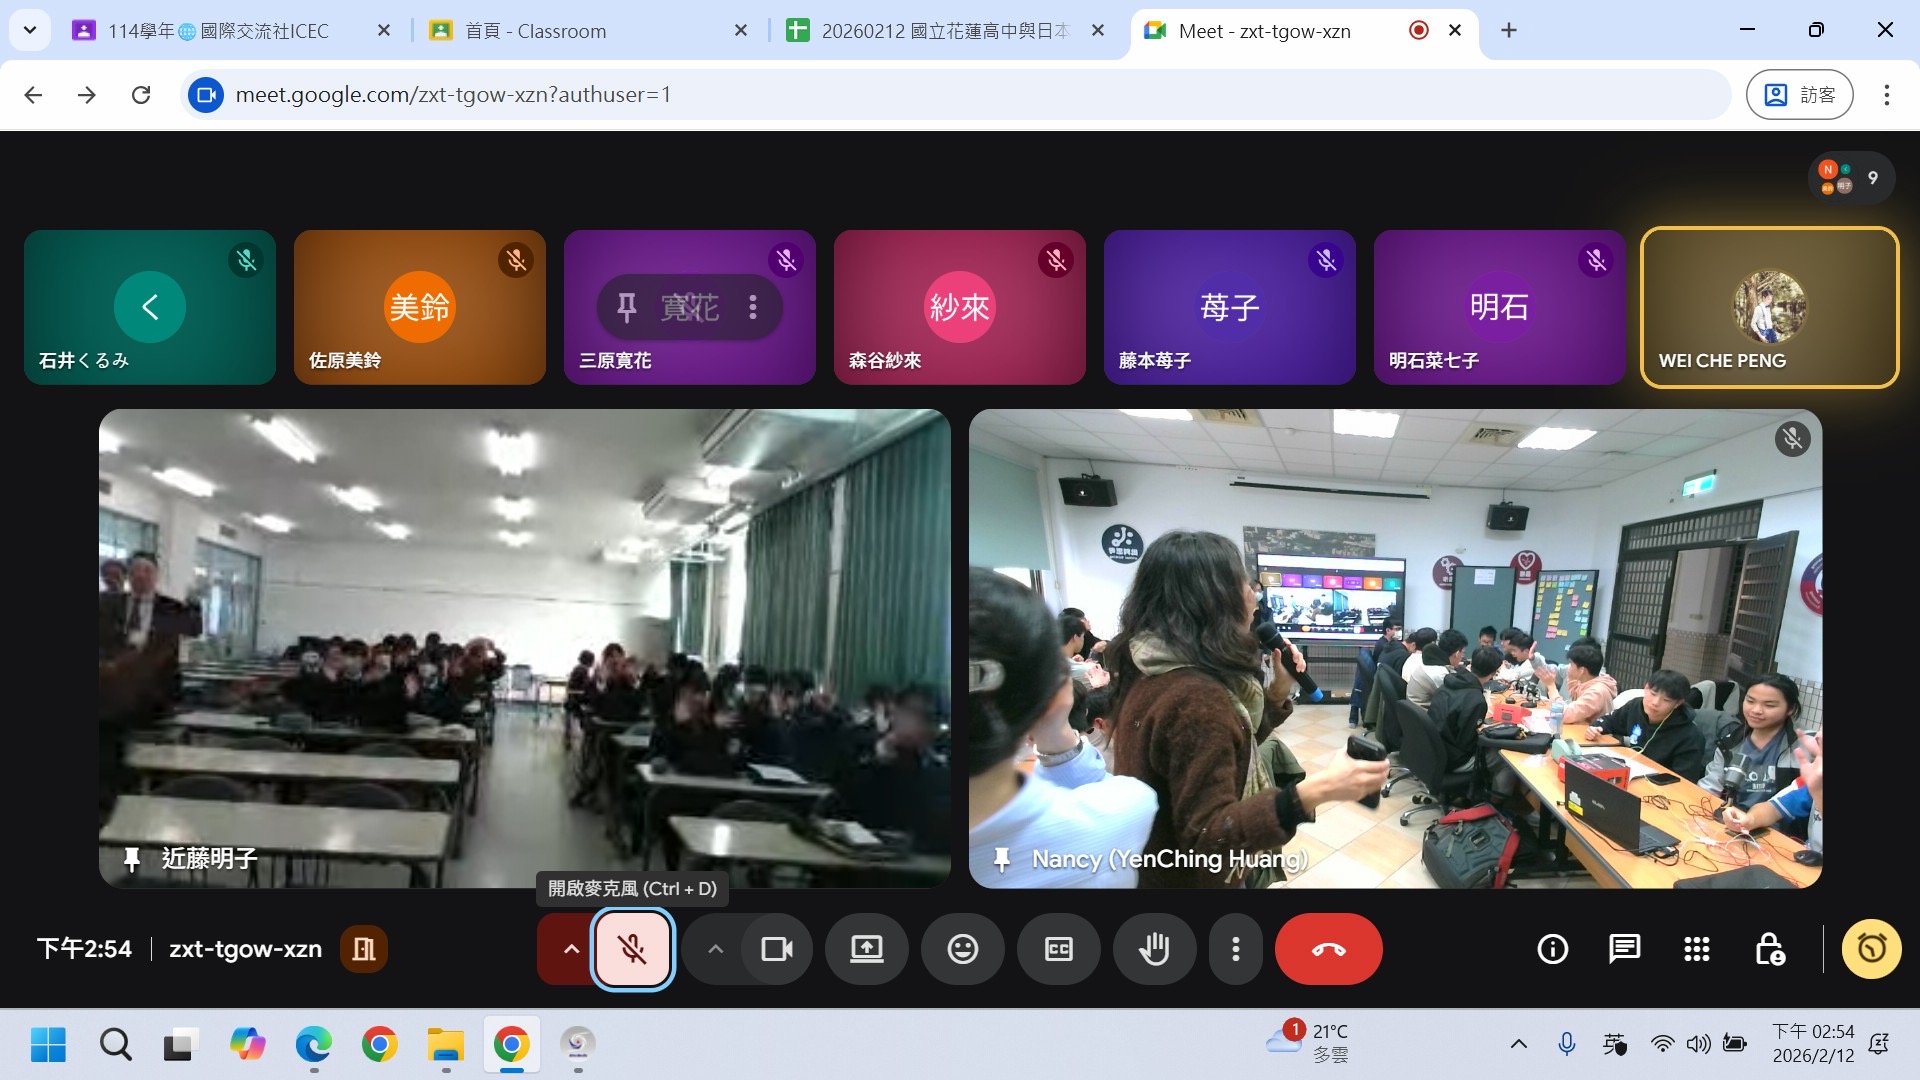Open the activities grid icon
This screenshot has height=1080, width=1920.
[x=1696, y=949]
